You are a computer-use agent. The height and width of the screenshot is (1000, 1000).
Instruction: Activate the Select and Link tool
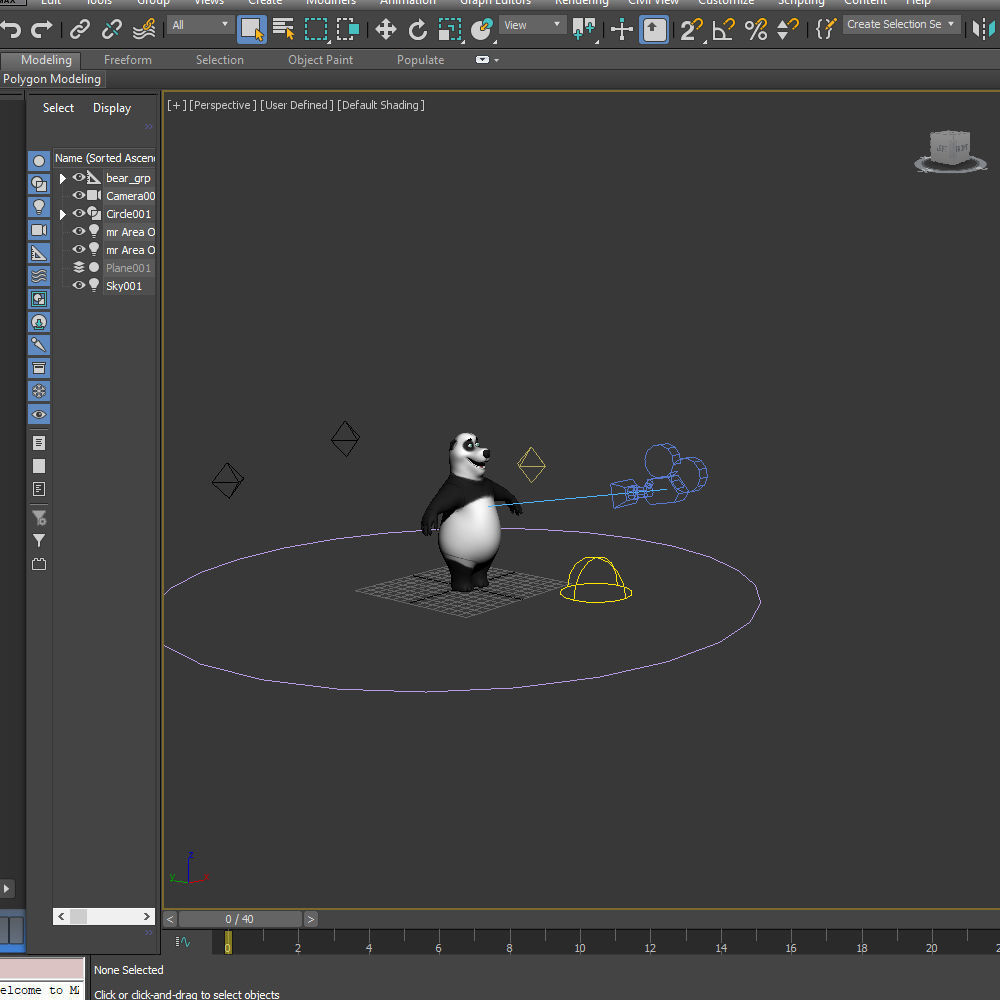coord(80,29)
